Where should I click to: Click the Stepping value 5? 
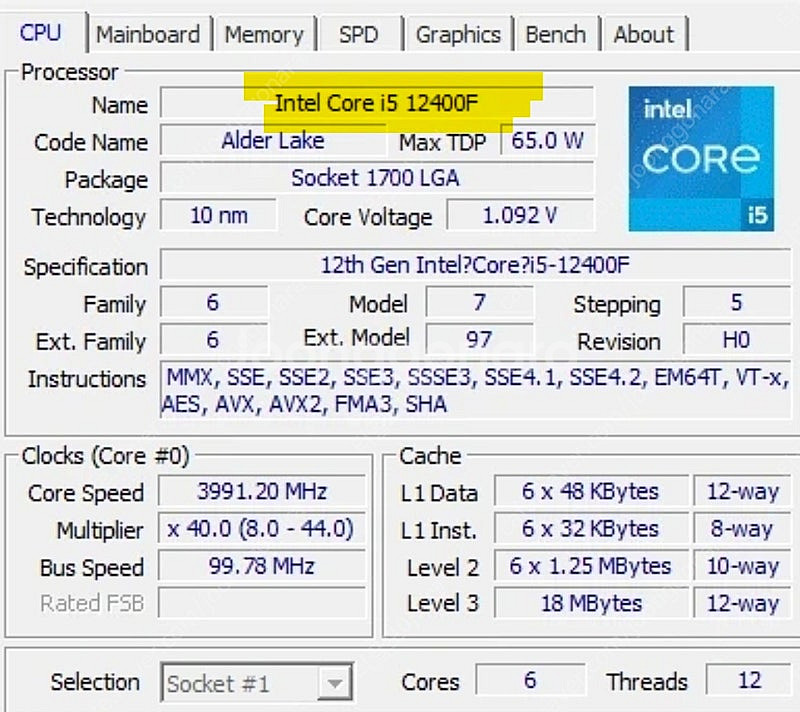click(737, 302)
